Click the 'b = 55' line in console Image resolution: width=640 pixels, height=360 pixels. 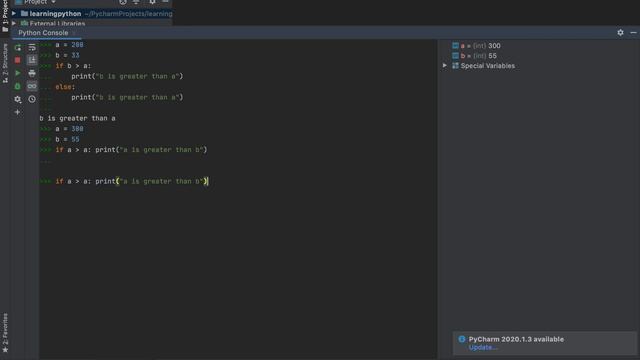(x=67, y=140)
